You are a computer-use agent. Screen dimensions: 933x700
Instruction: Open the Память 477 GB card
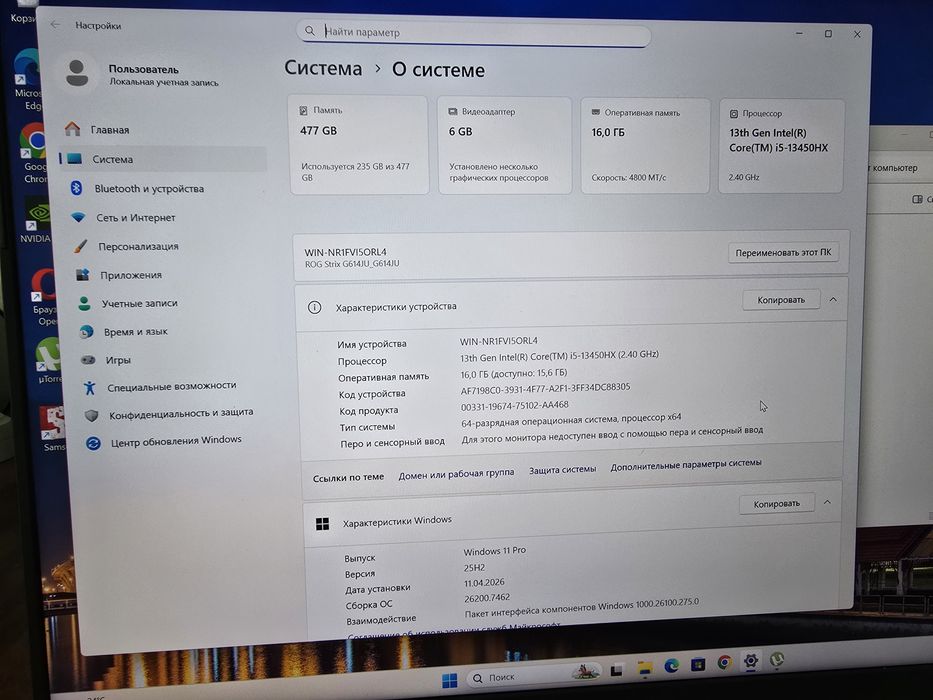coord(359,145)
